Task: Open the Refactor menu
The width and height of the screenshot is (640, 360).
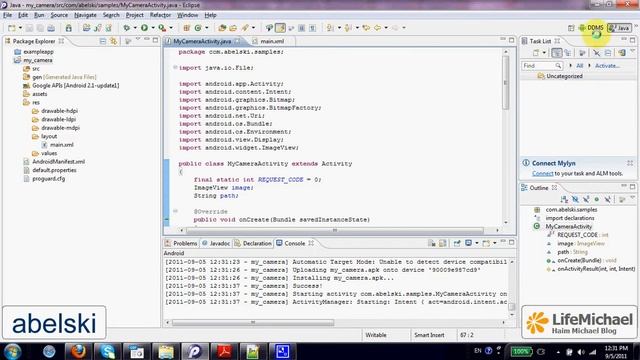Action: tap(160, 15)
